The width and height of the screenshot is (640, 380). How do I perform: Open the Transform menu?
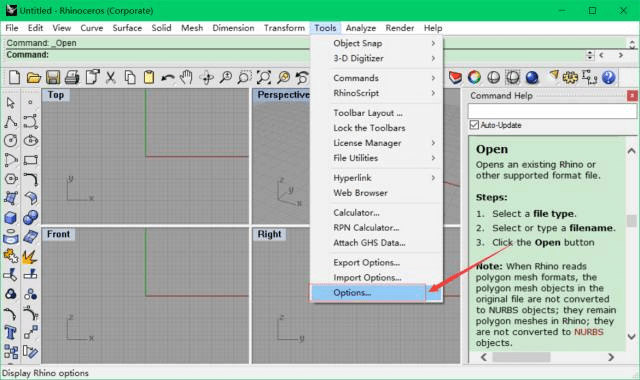[284, 28]
